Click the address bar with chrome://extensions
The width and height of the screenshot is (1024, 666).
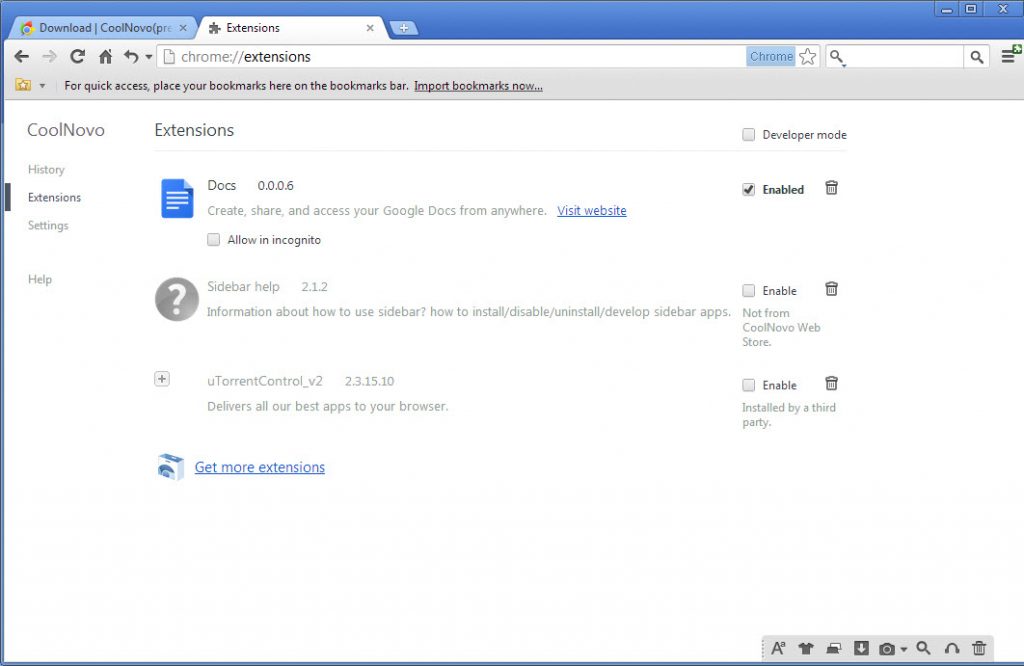pos(451,57)
